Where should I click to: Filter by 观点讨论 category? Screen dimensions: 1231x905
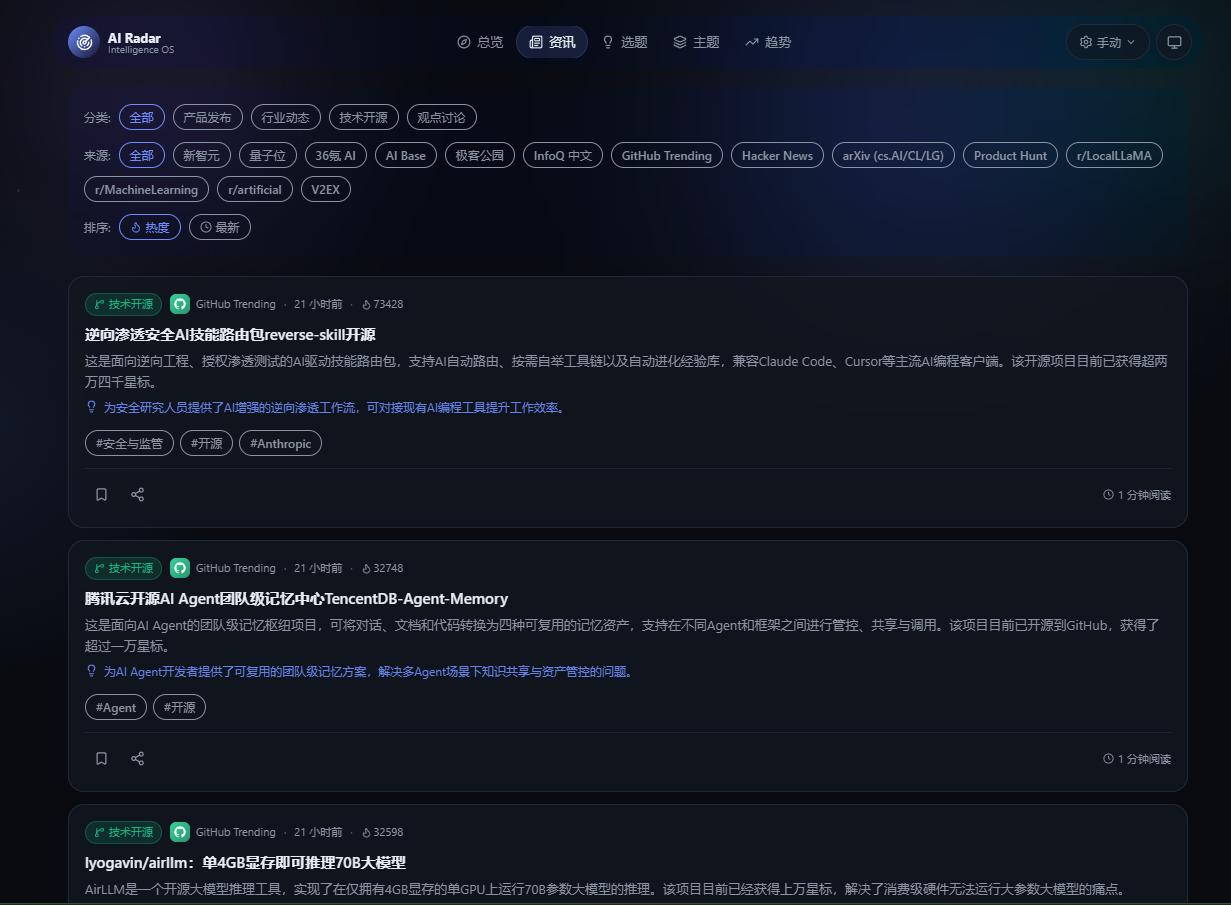[x=441, y=117]
